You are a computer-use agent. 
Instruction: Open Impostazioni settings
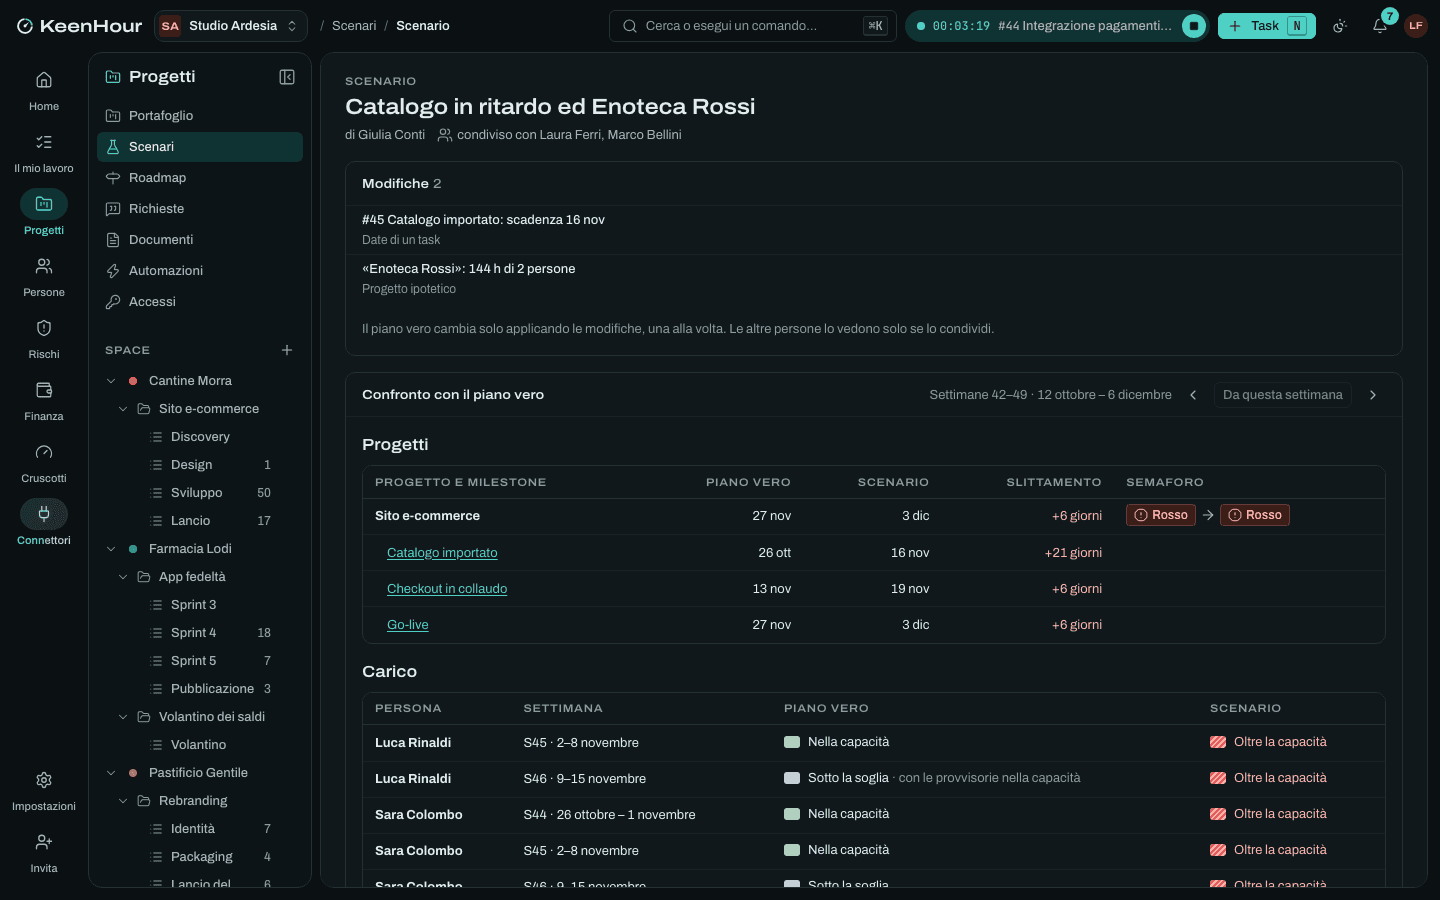44,791
